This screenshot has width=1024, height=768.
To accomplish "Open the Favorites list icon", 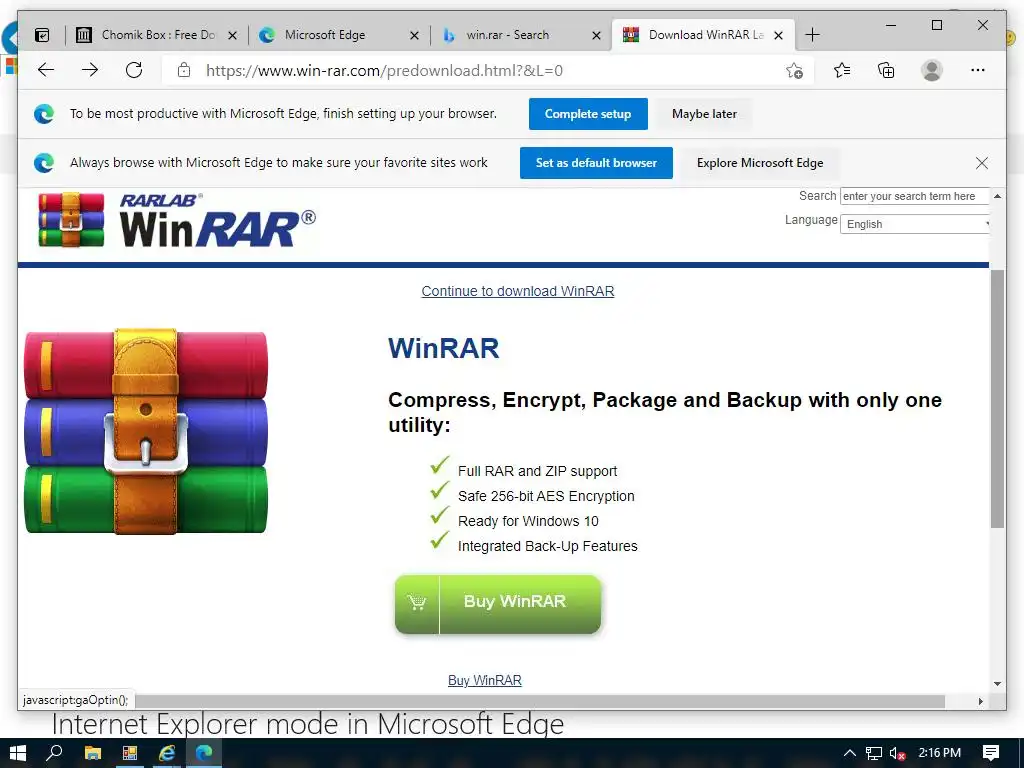I will click(x=842, y=70).
